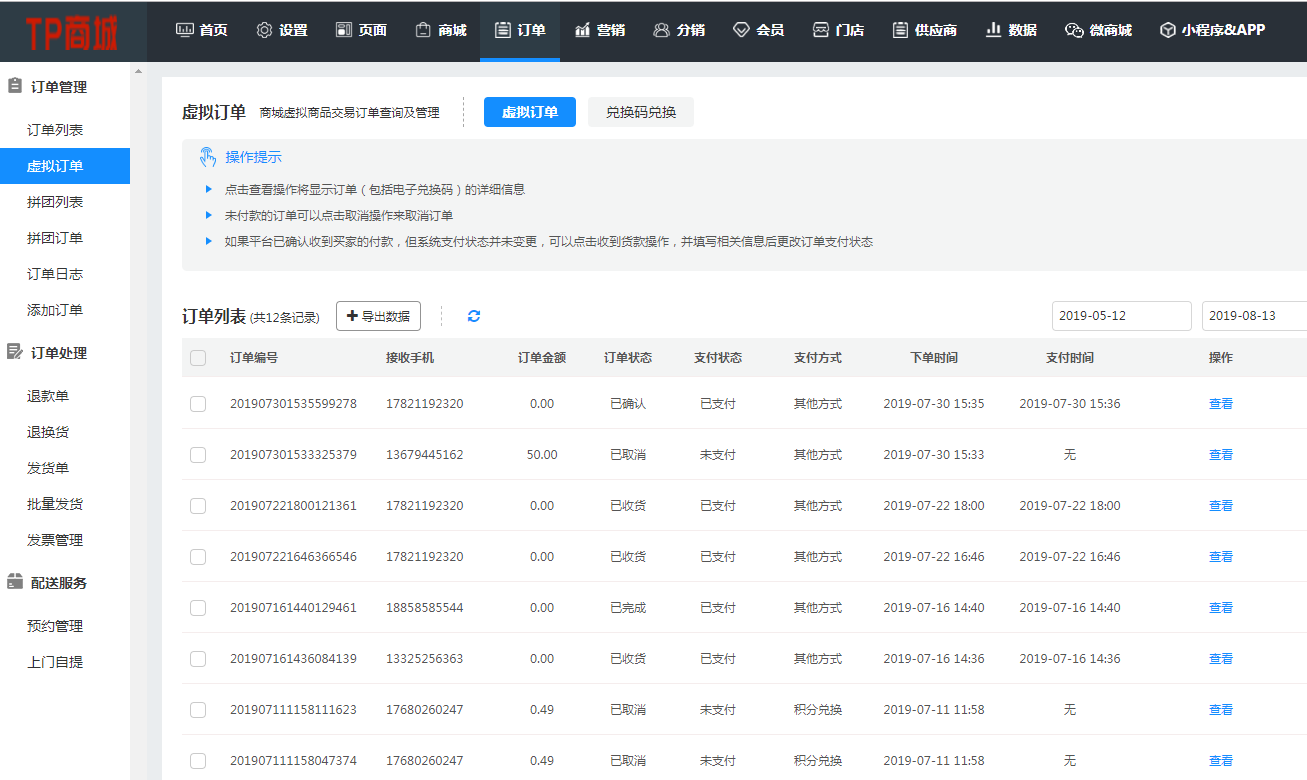View details of order 201907301533325379
The image size is (1307, 780).
pyautogui.click(x=1220, y=455)
